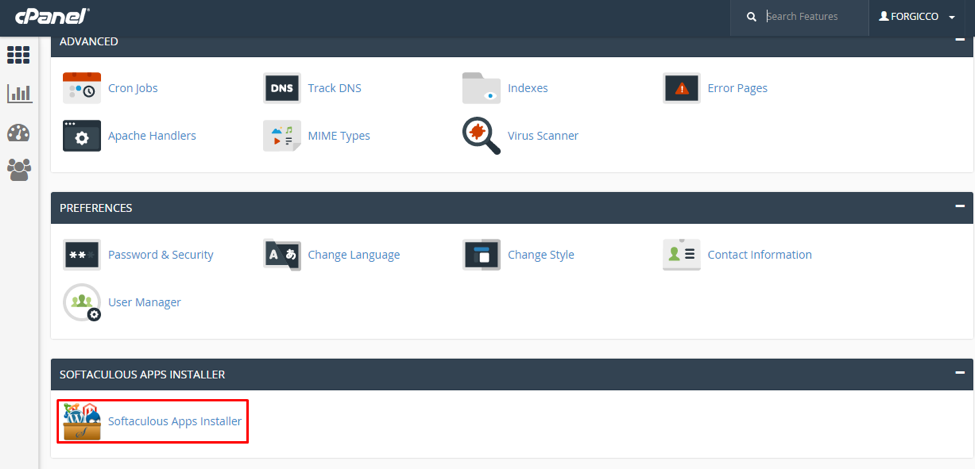Screen dimensions: 975x469
Task: Open the FORGICCO user dropdown
Action: [917, 17]
